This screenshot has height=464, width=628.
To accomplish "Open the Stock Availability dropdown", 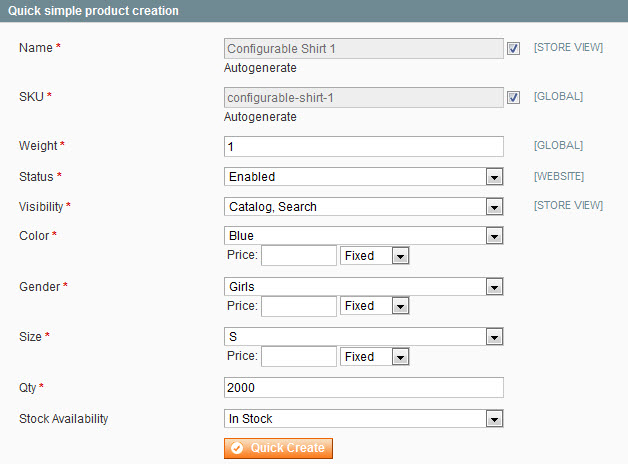I will pyautogui.click(x=363, y=419).
